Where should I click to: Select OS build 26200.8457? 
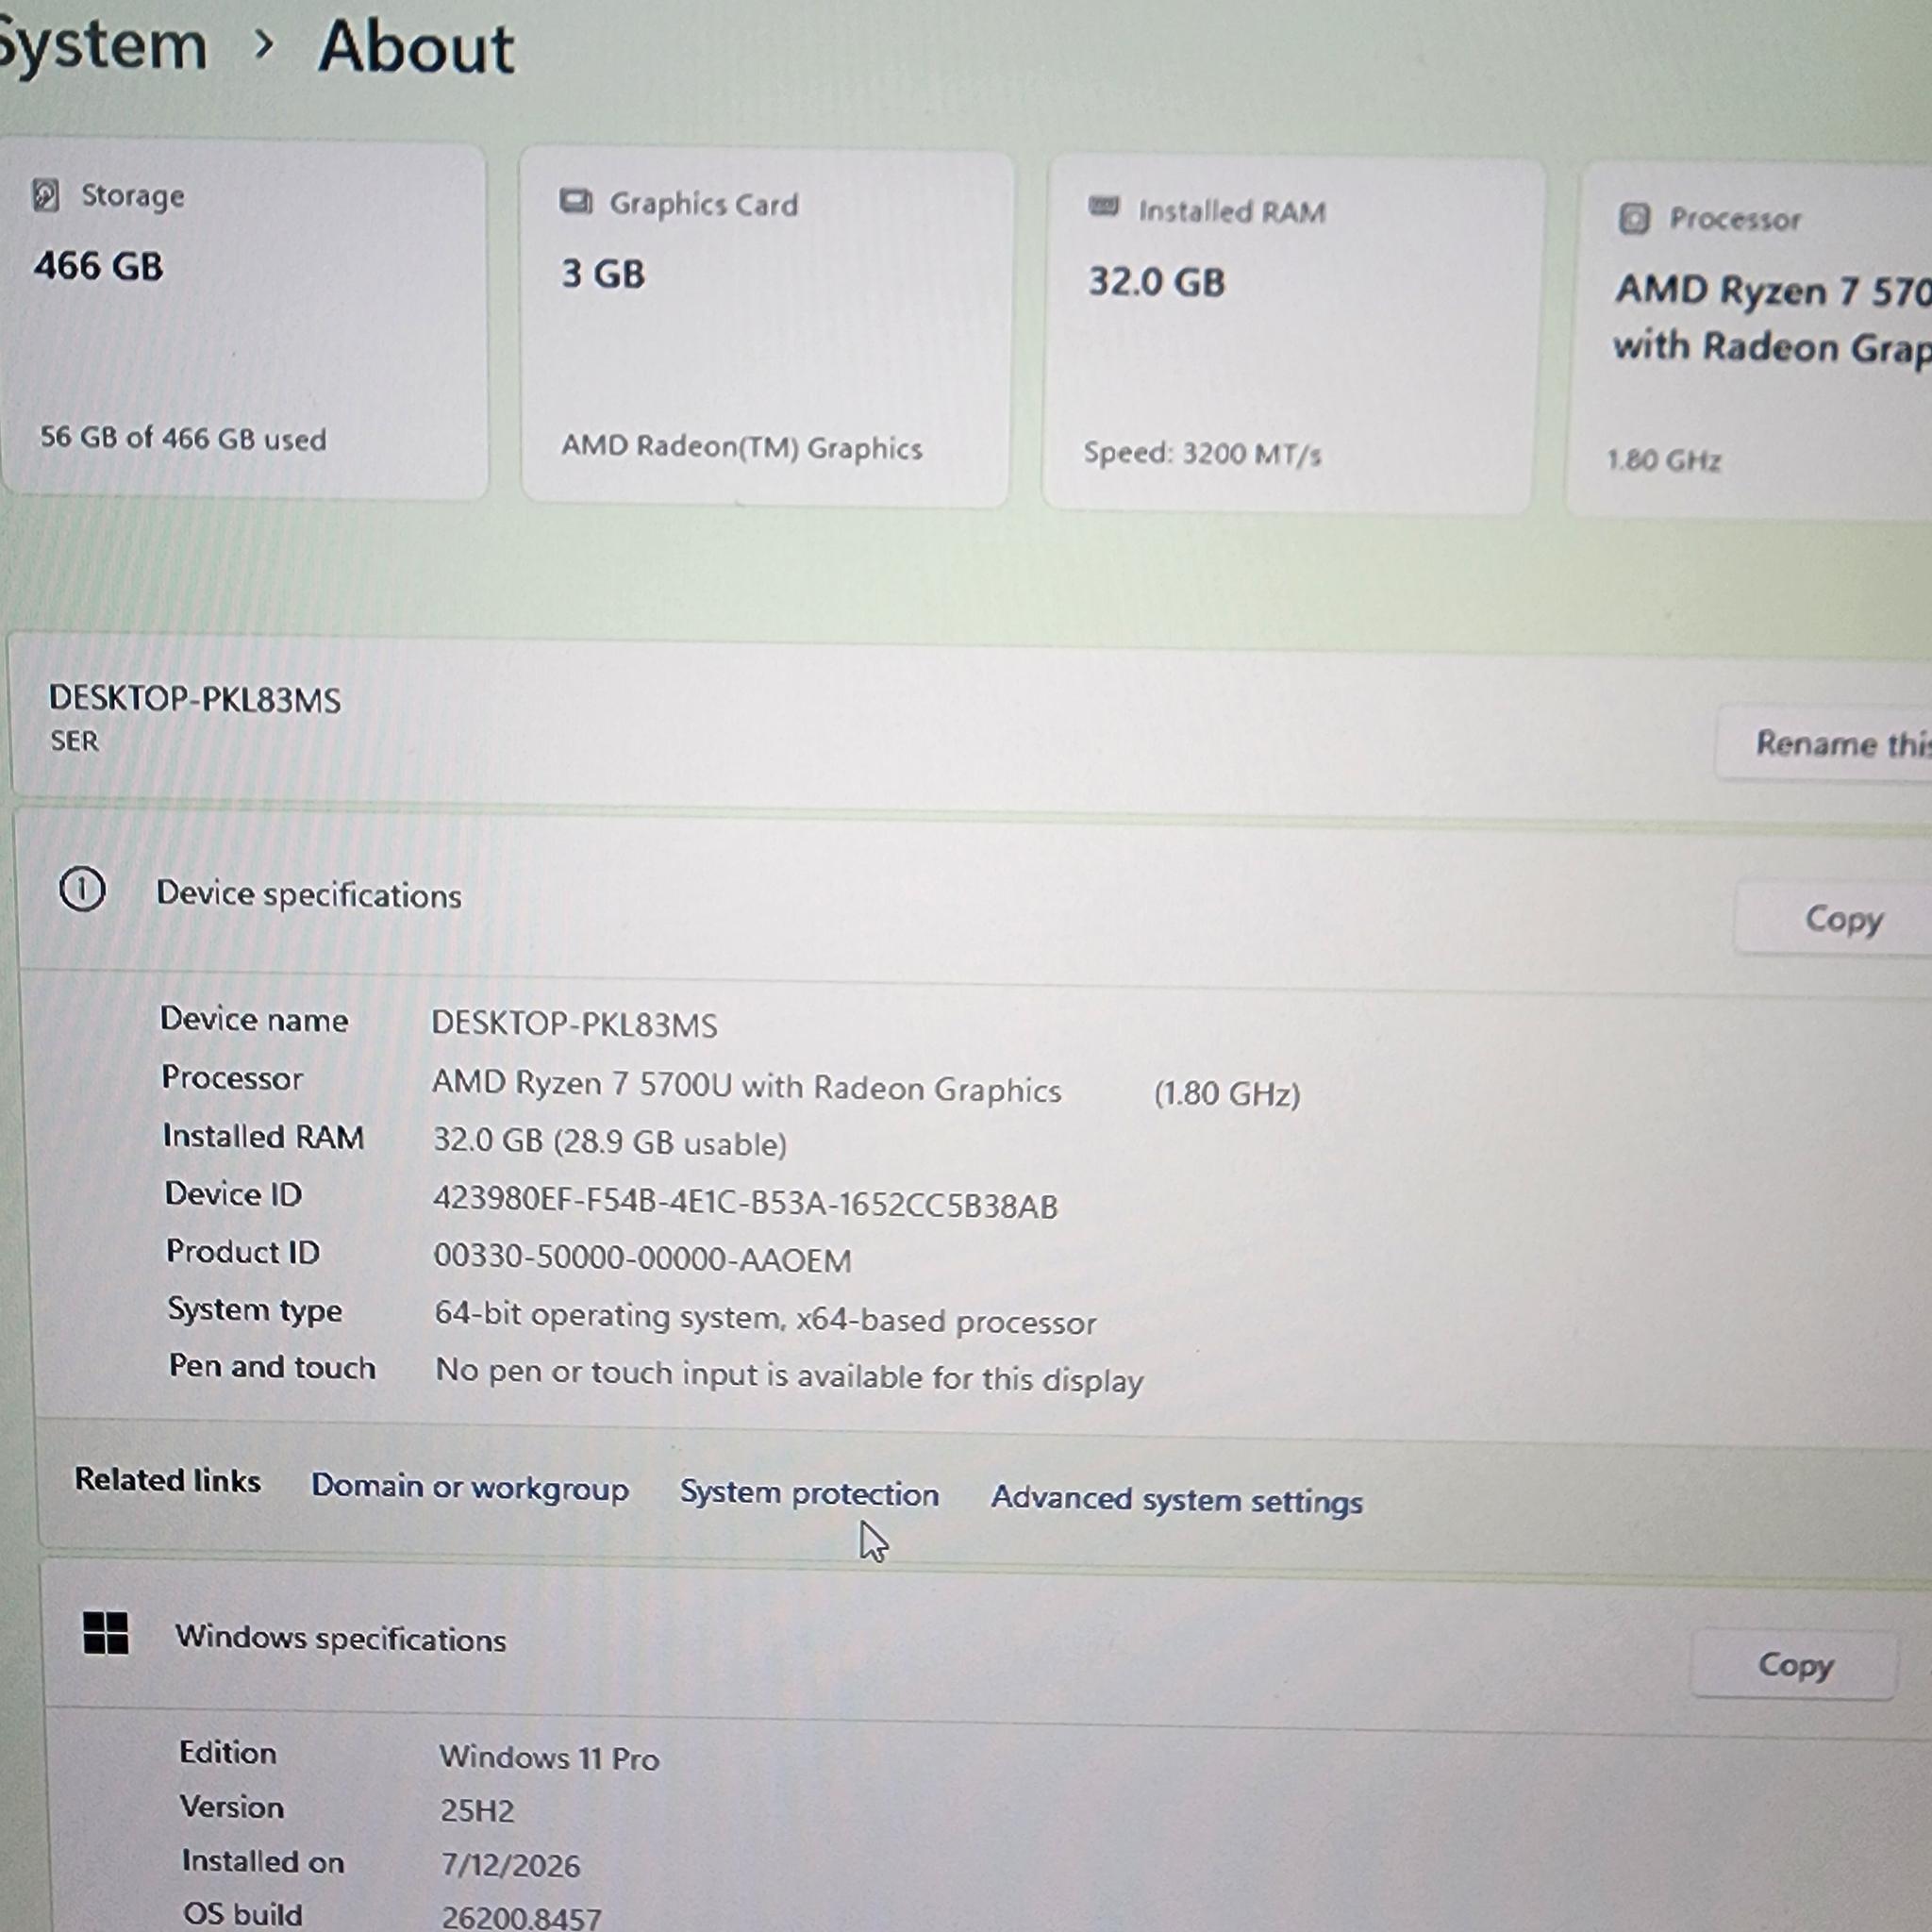pyautogui.click(x=522, y=1917)
